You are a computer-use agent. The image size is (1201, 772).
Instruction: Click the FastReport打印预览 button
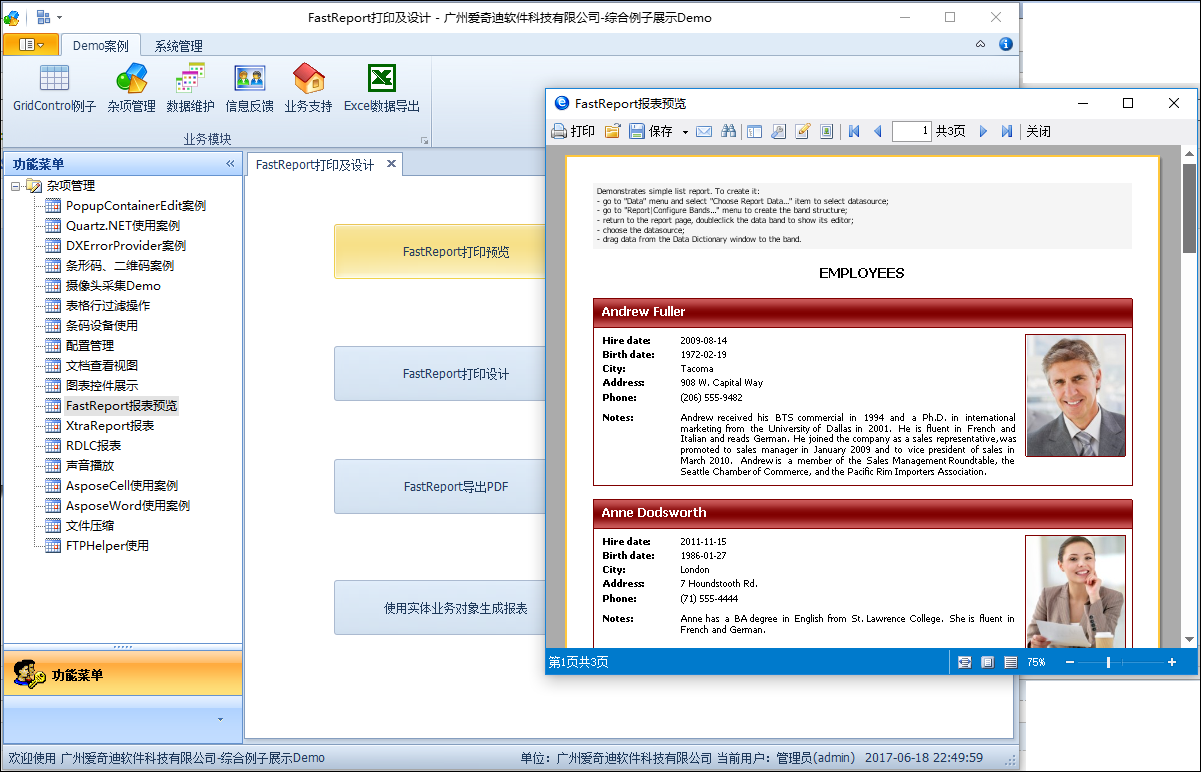[x=440, y=252]
